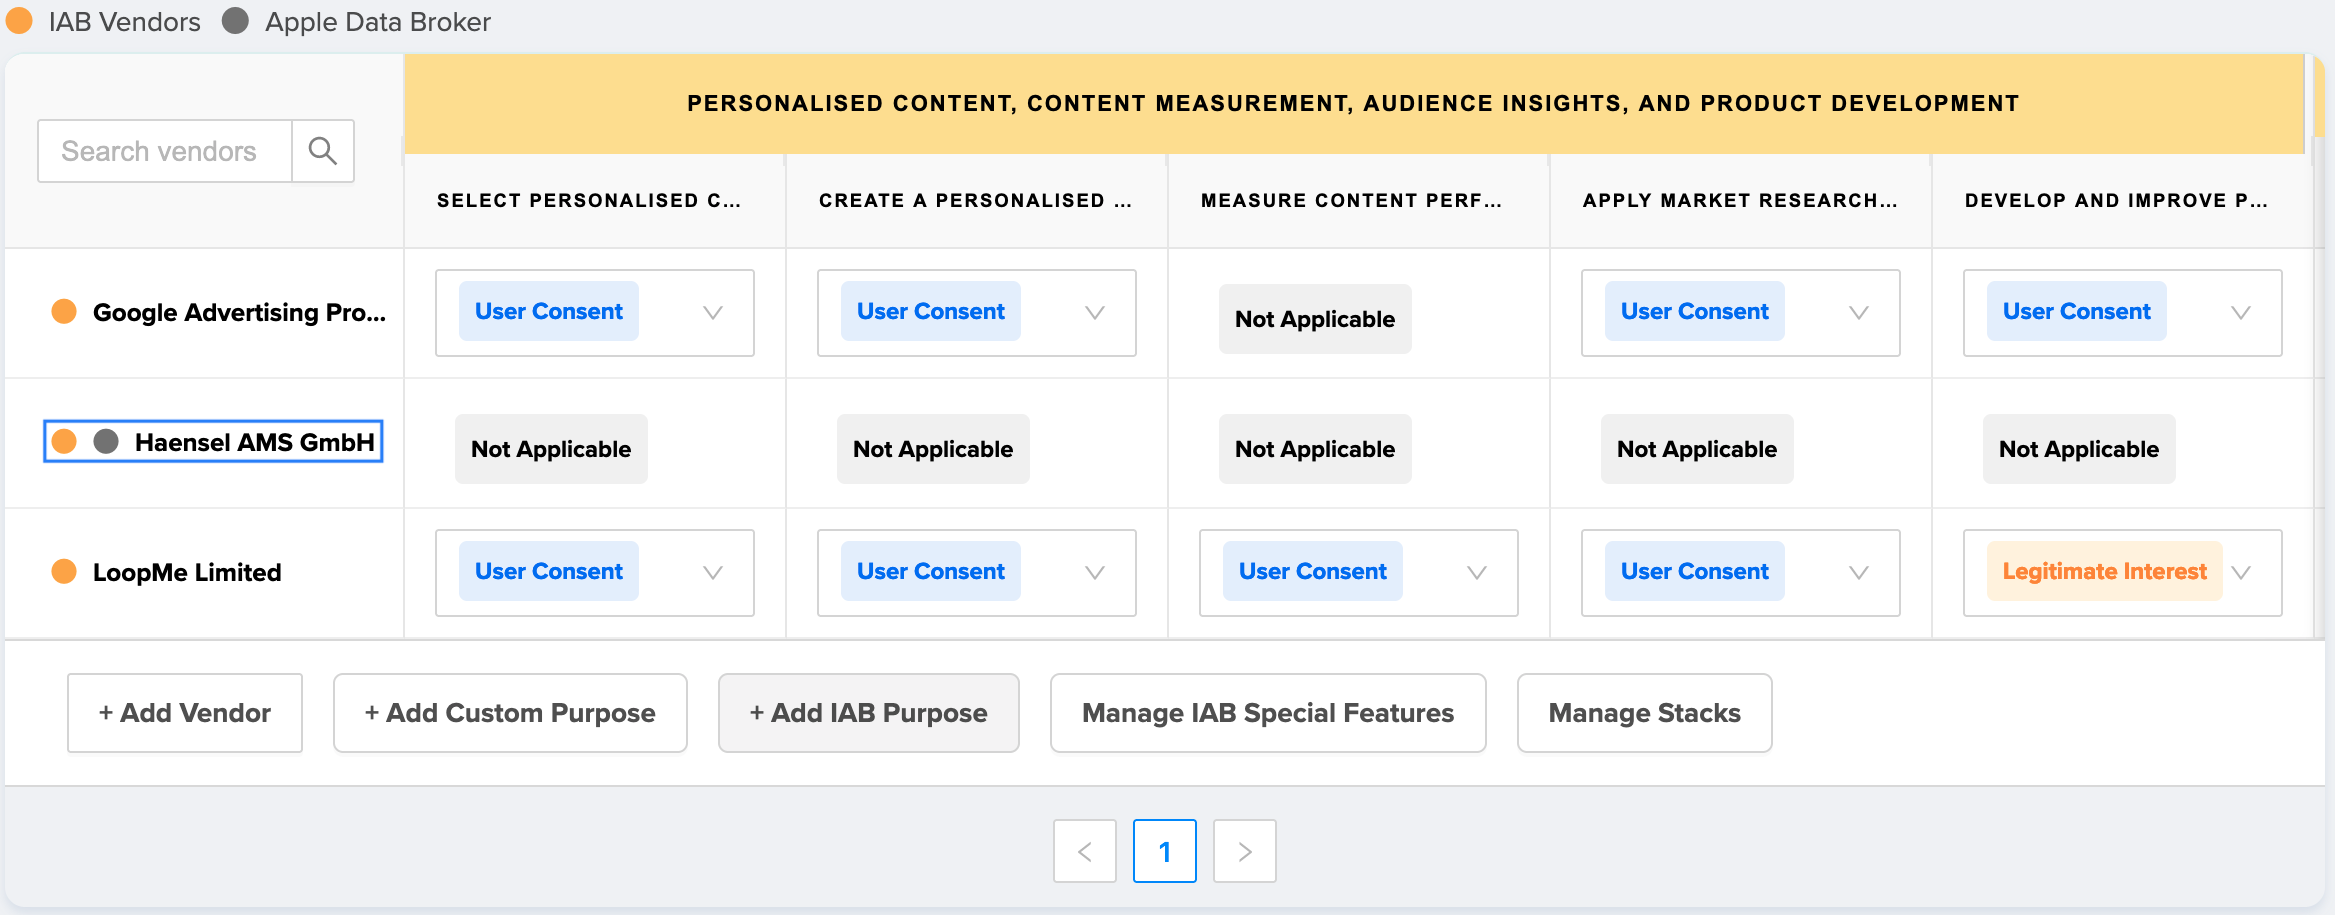Click the IAB Vendors legend label
This screenshot has width=2335, height=915.
click(125, 22)
